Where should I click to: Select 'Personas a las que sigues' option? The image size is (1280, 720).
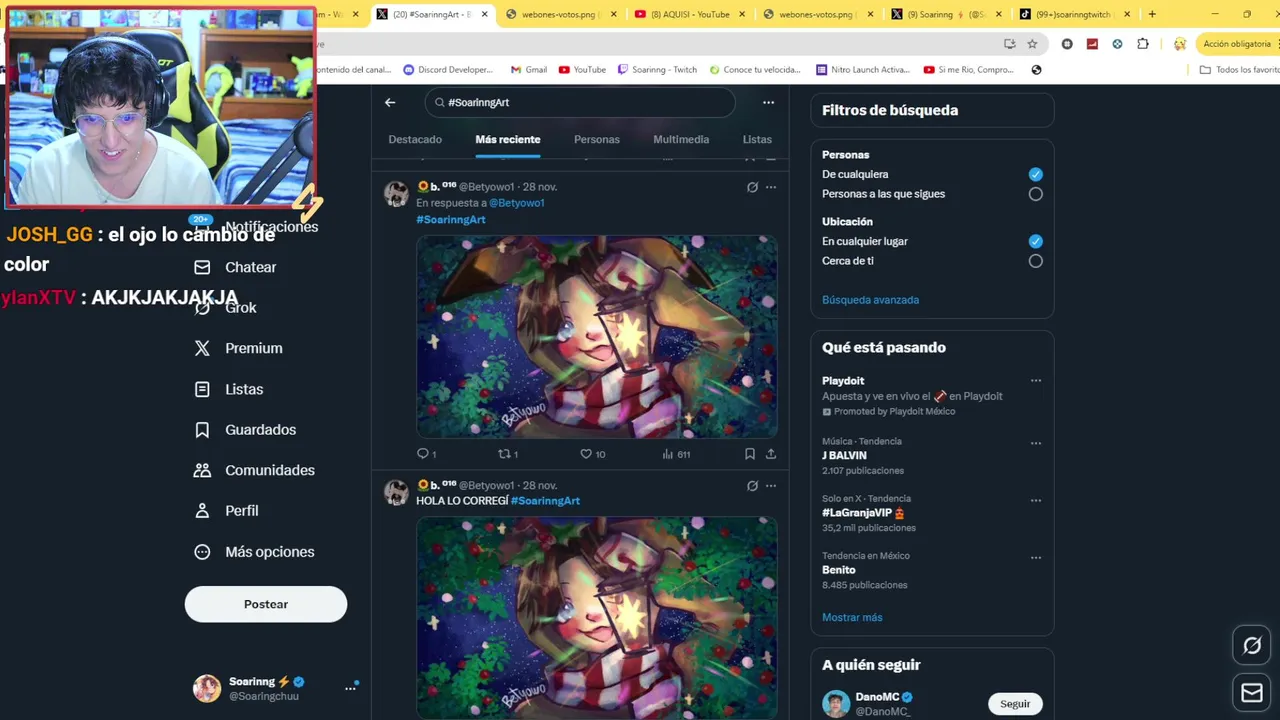1035,194
